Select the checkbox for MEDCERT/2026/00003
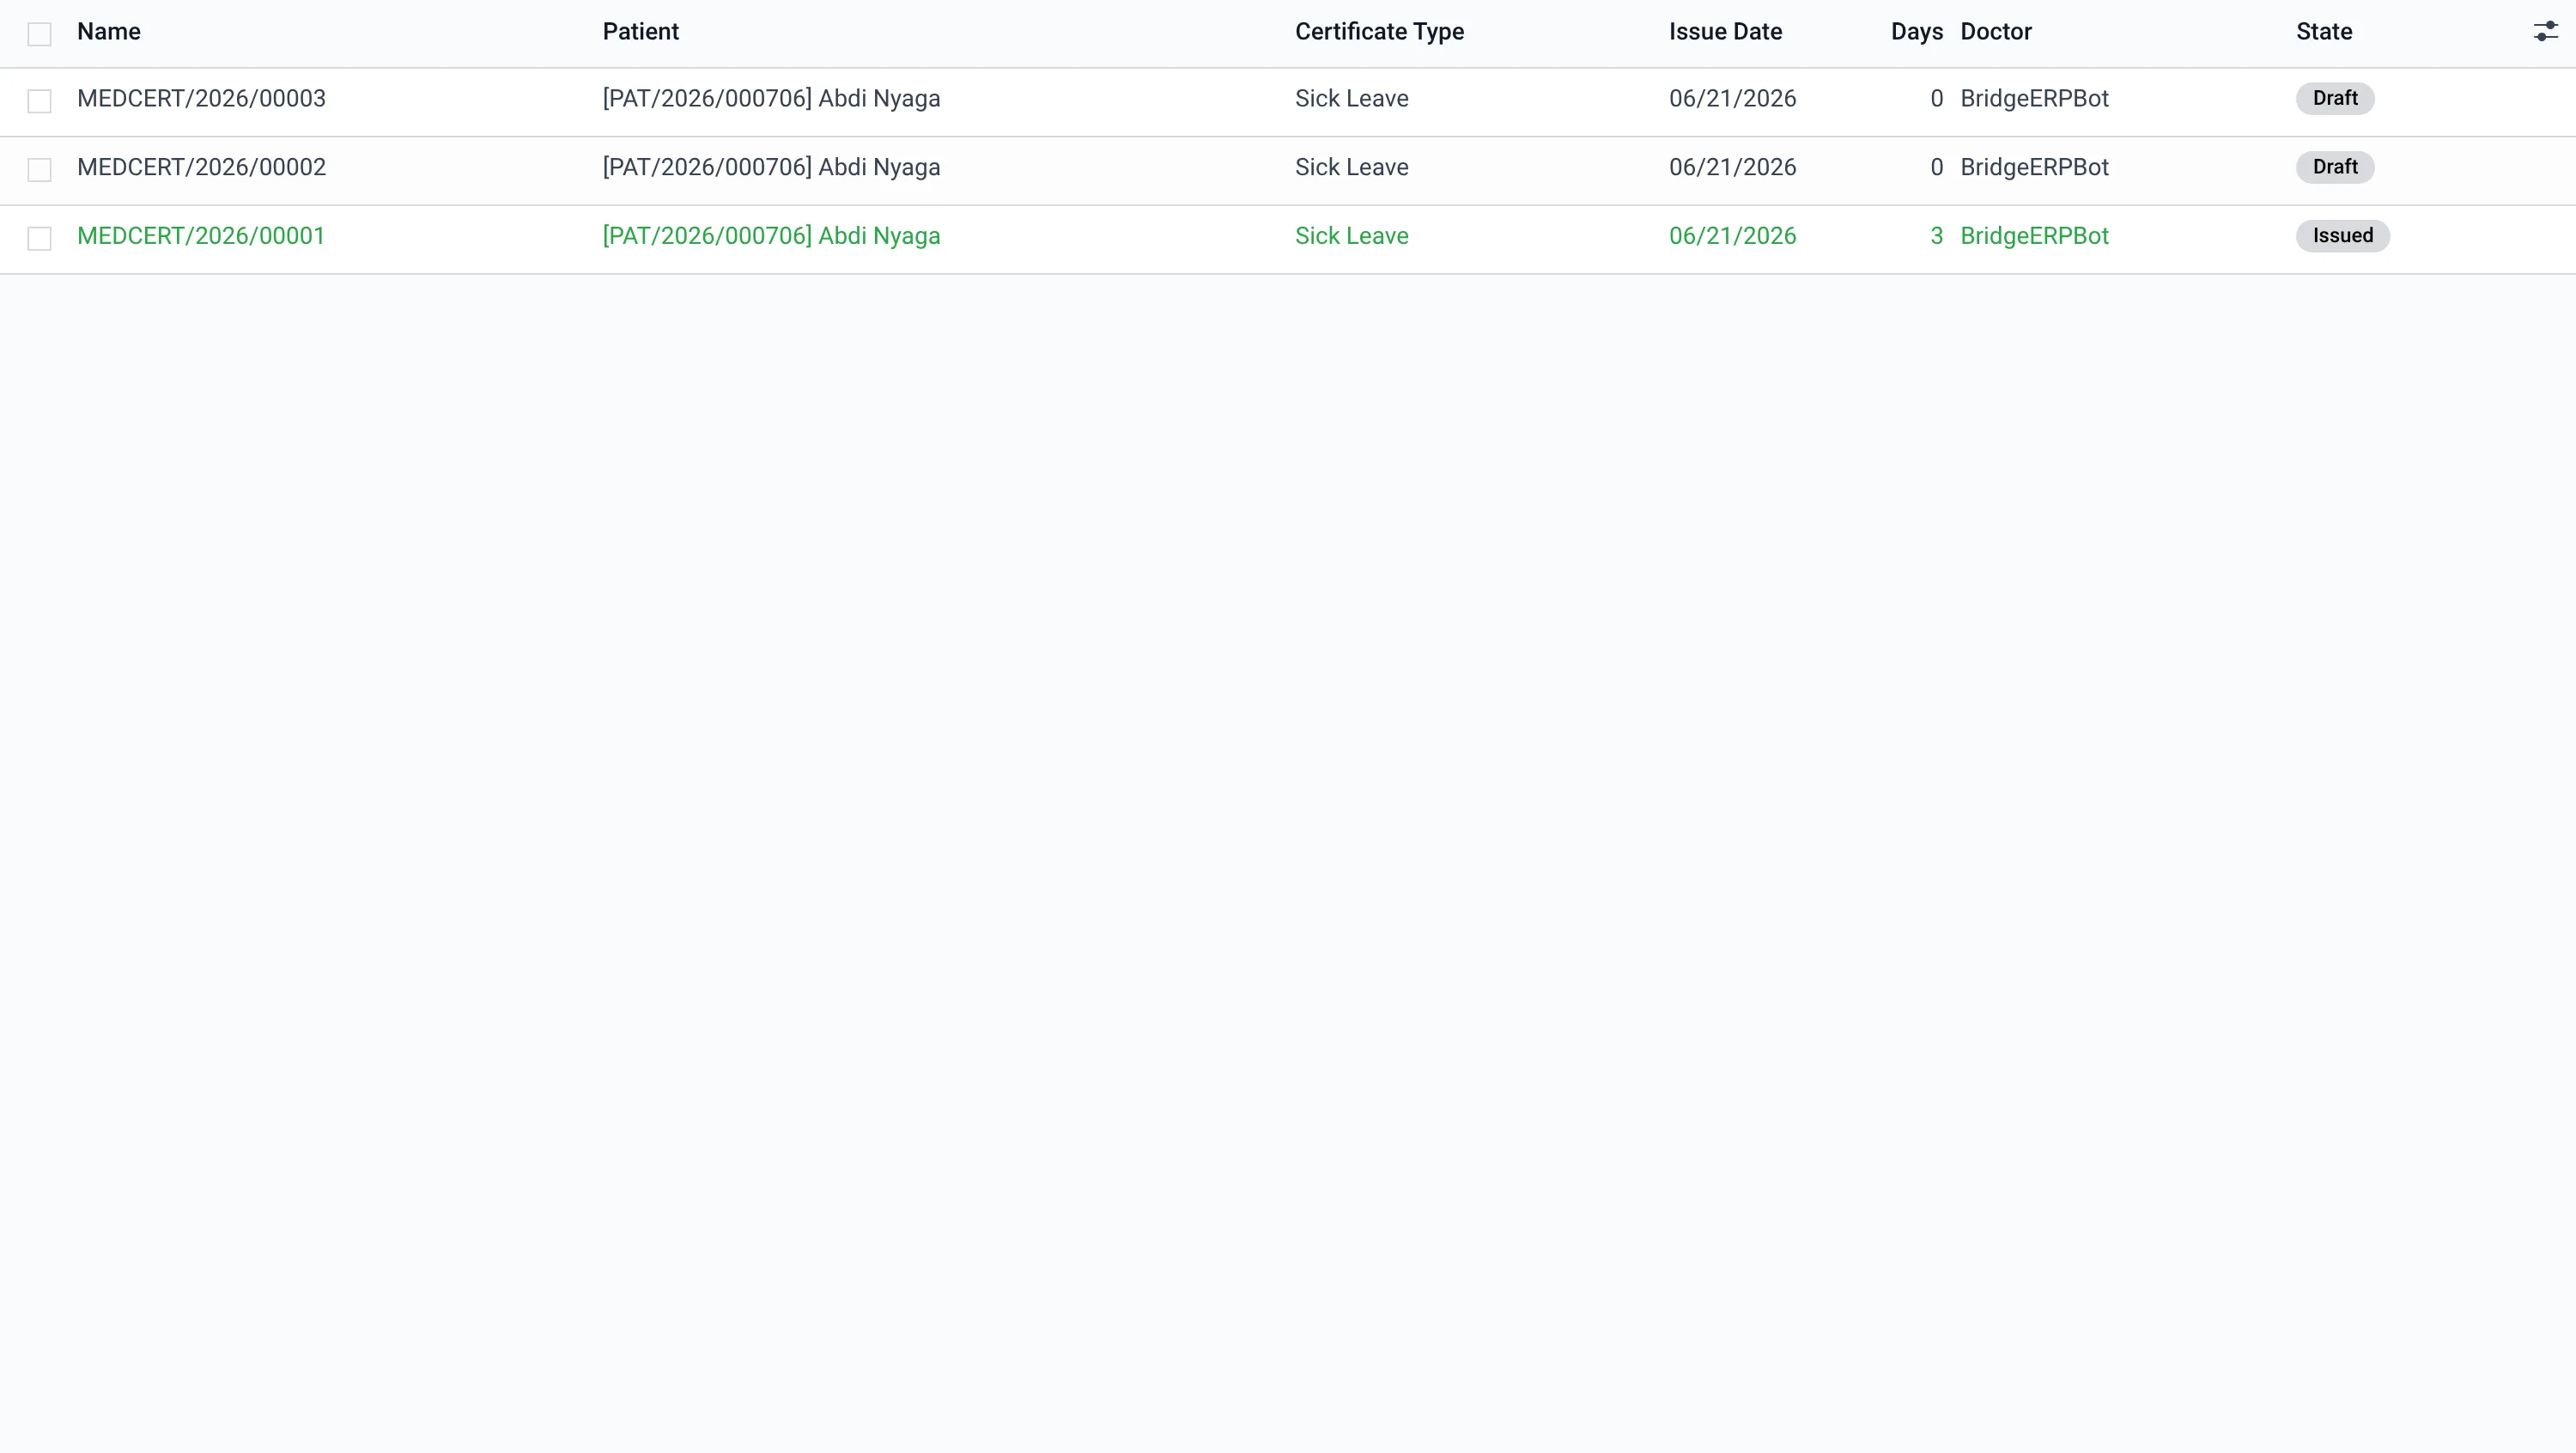2576x1453 pixels. (x=39, y=101)
